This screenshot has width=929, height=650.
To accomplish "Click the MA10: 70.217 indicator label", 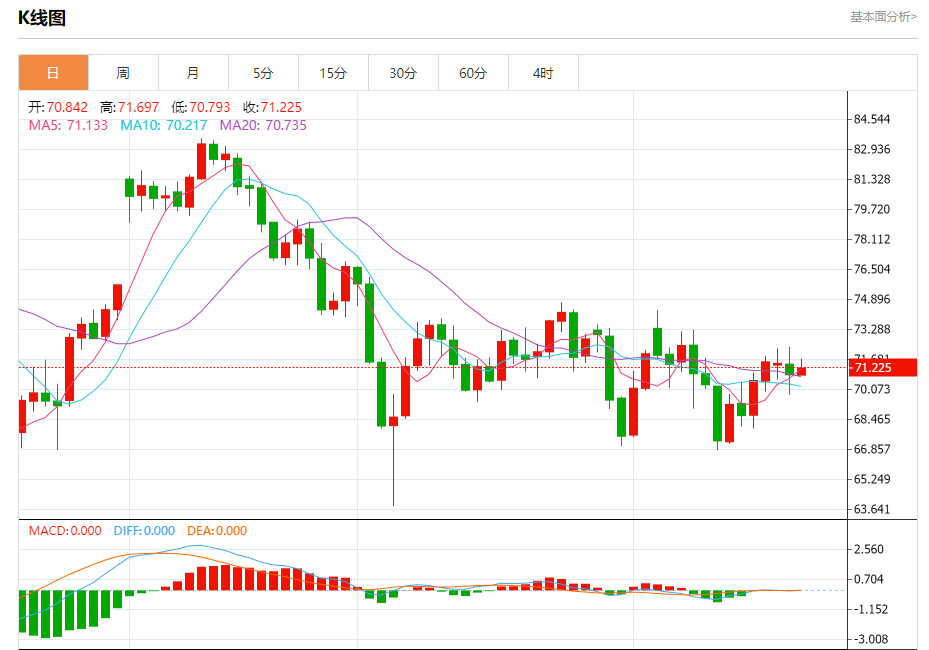I will (x=164, y=125).
